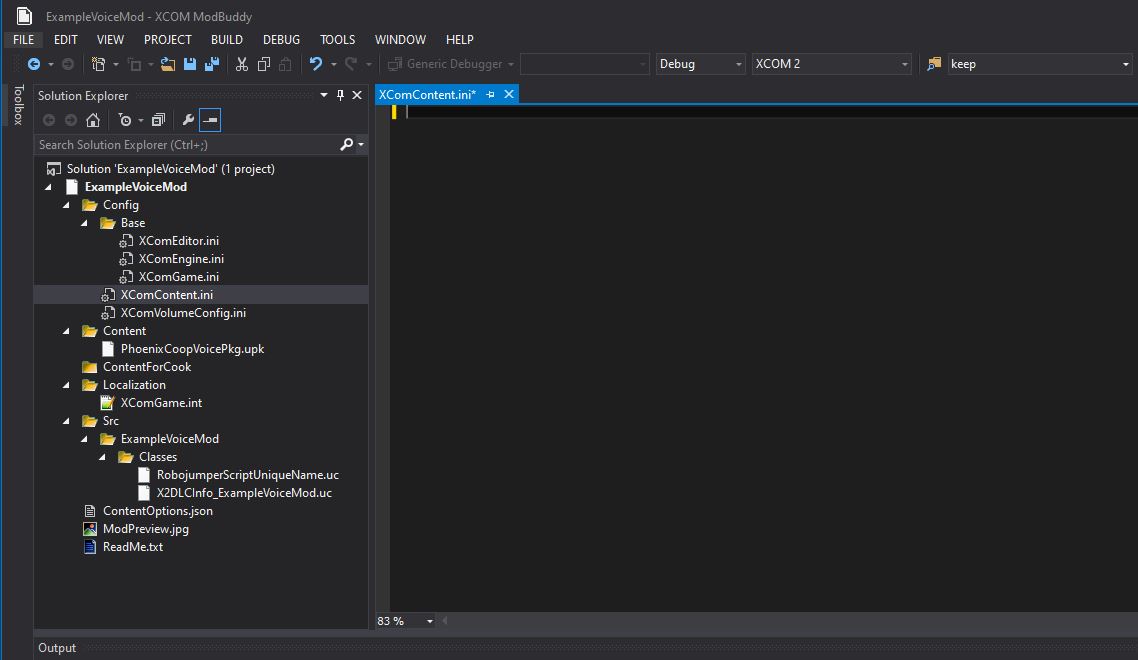Open the Toolbox side panel
This screenshot has width=1138, height=660.
pyautogui.click(x=18, y=105)
